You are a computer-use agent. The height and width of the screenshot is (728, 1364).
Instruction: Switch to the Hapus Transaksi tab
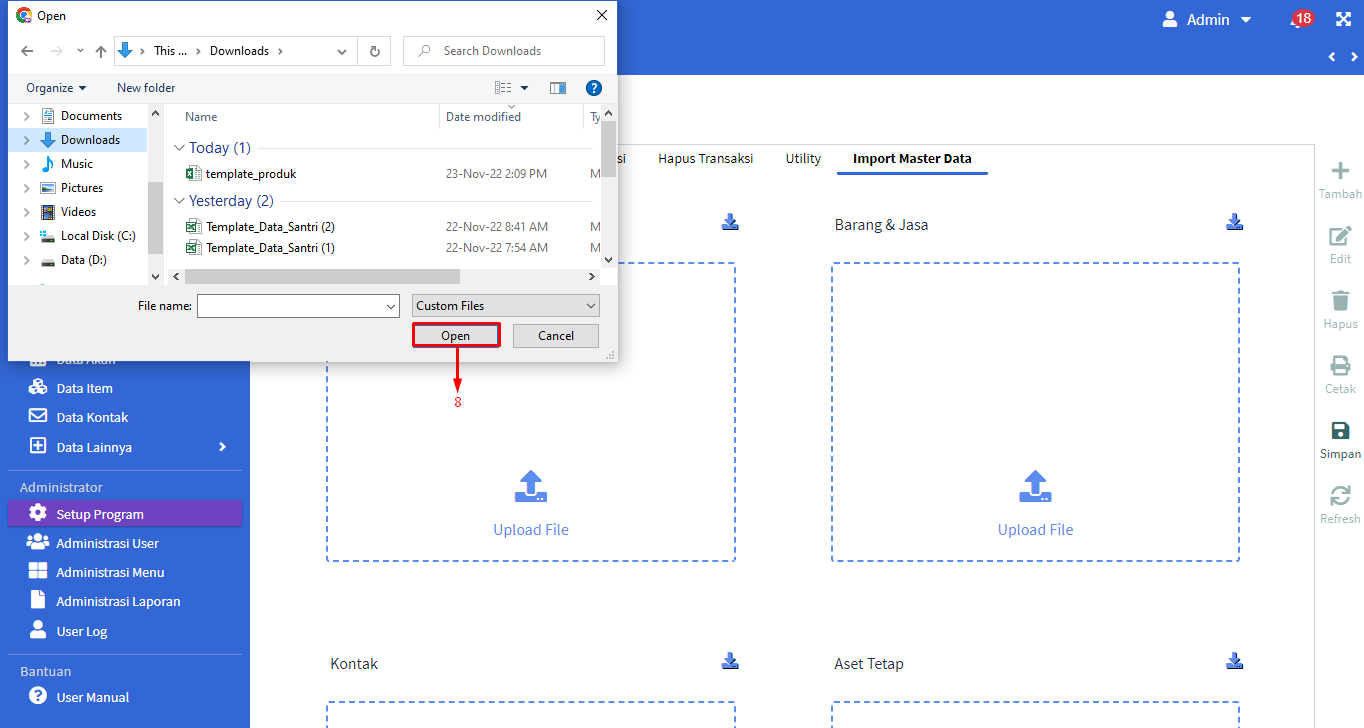pyautogui.click(x=705, y=158)
